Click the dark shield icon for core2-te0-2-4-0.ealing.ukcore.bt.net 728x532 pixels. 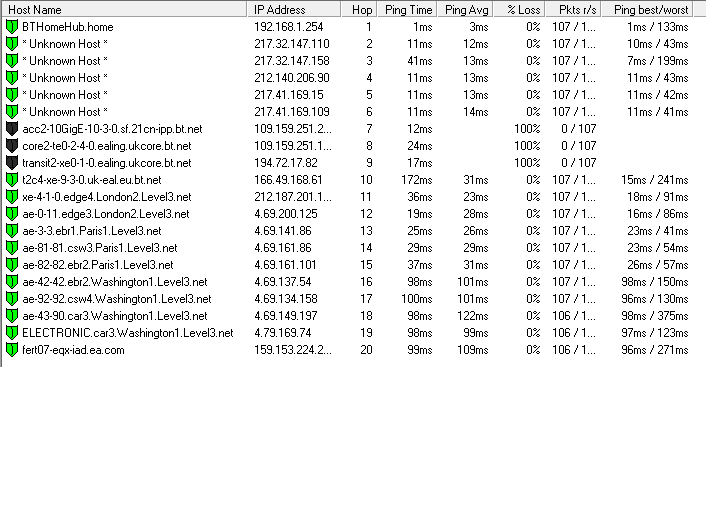12,146
